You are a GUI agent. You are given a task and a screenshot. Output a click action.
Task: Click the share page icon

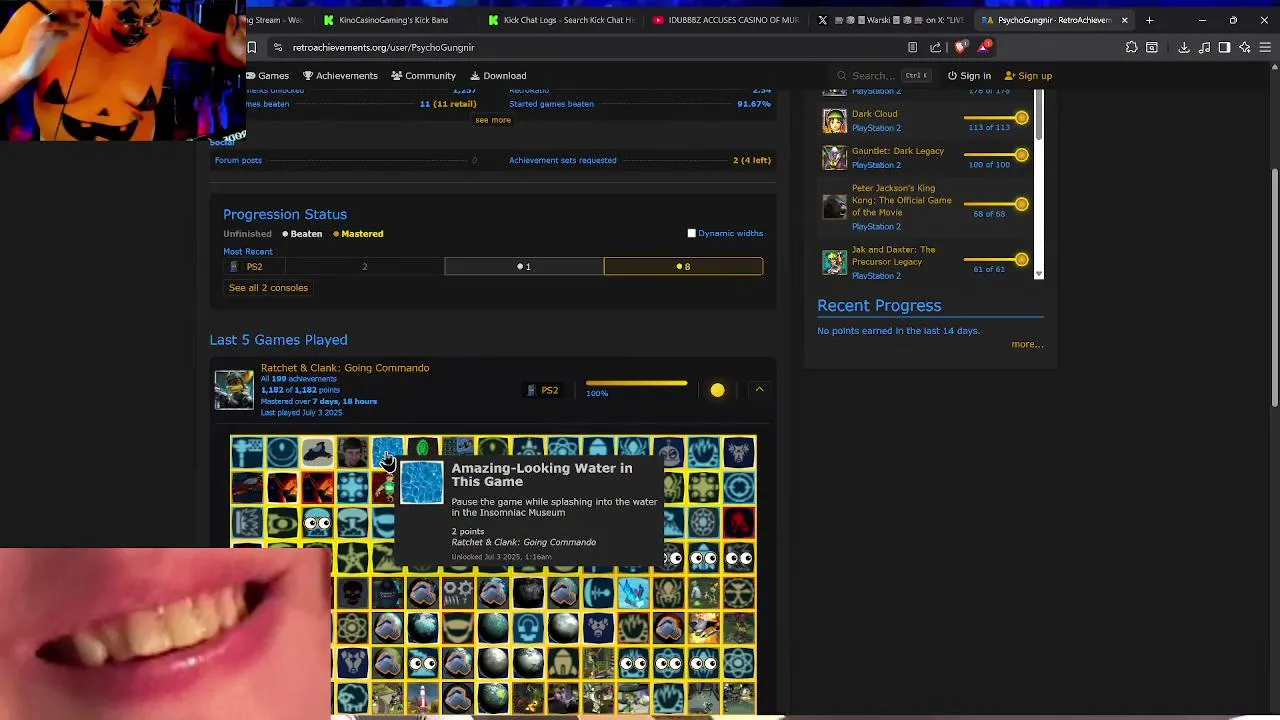pyautogui.click(x=935, y=47)
